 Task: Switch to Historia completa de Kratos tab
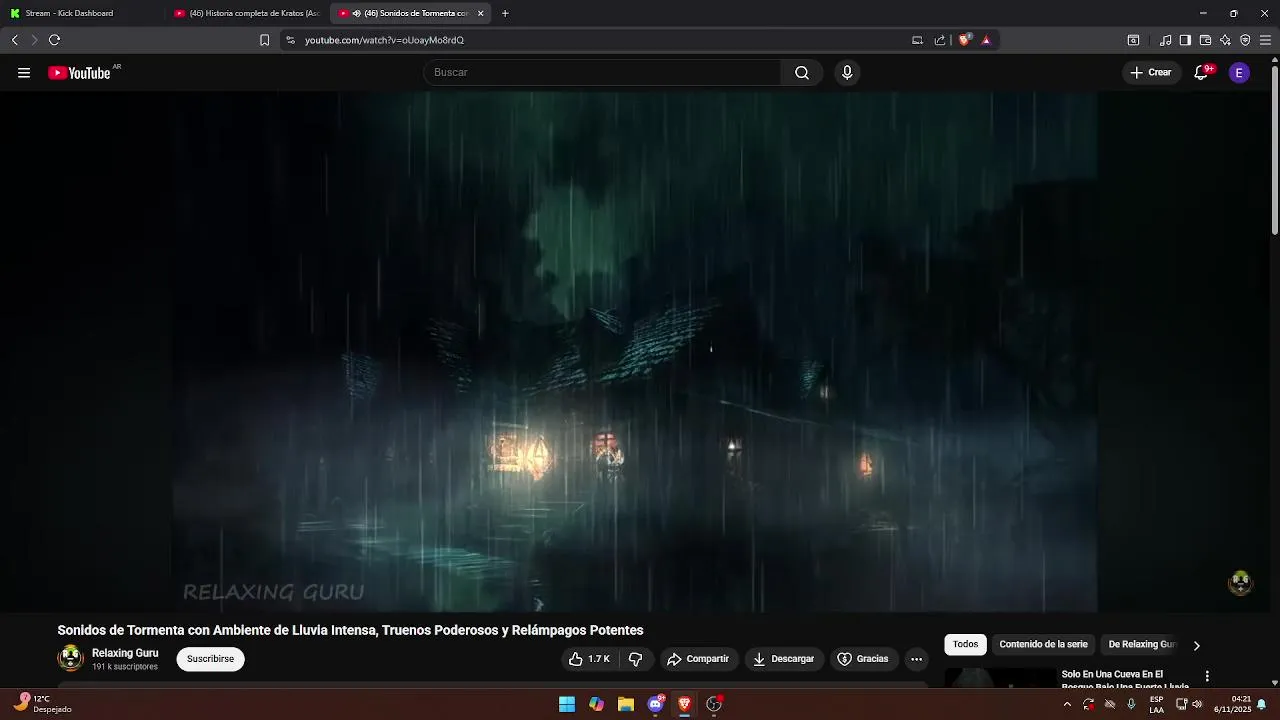pyautogui.click(x=248, y=13)
